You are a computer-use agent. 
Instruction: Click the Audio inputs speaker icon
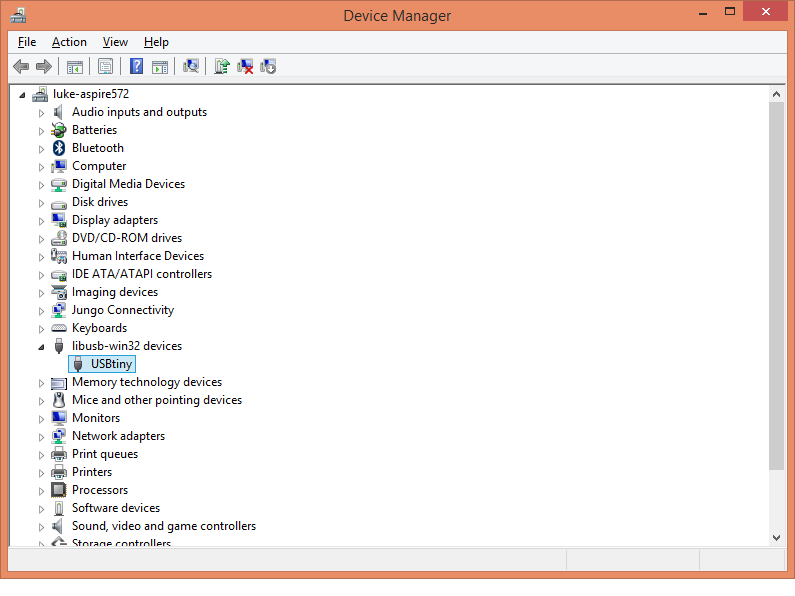(58, 112)
